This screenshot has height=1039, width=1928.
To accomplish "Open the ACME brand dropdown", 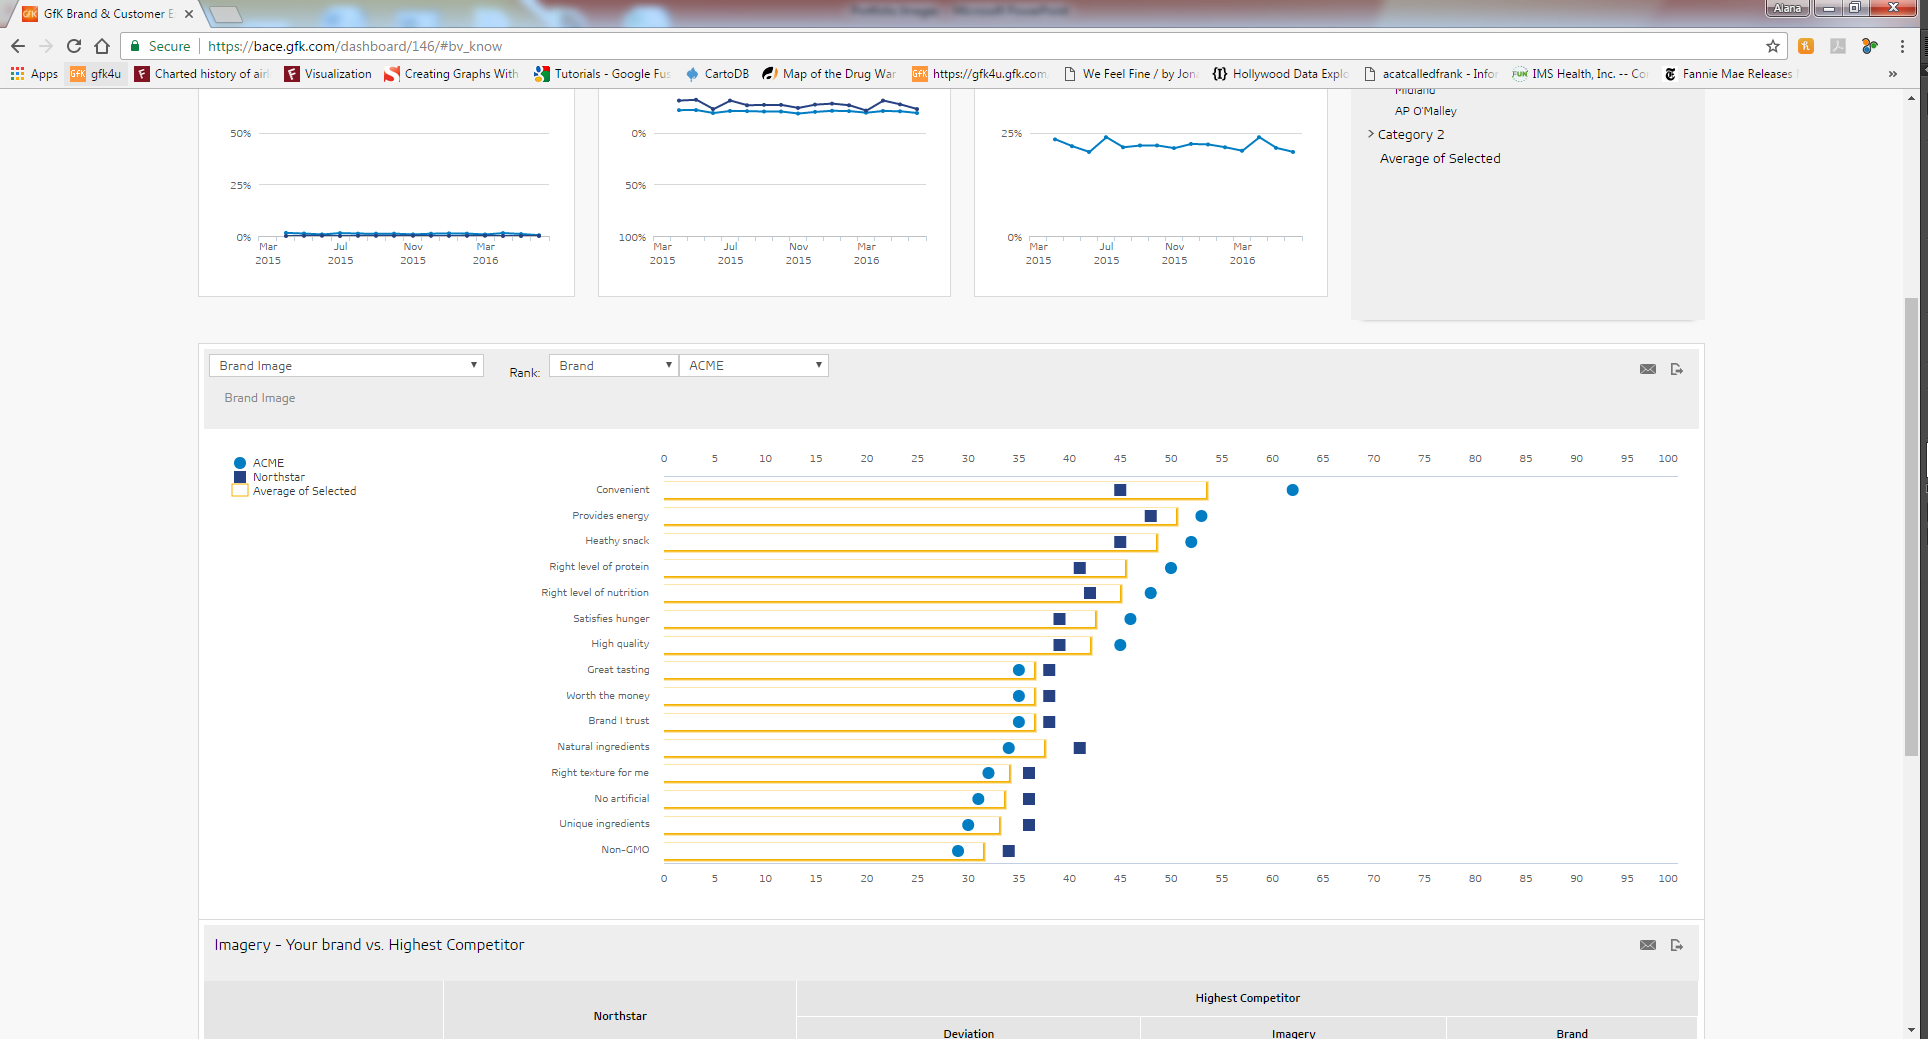I will (754, 366).
